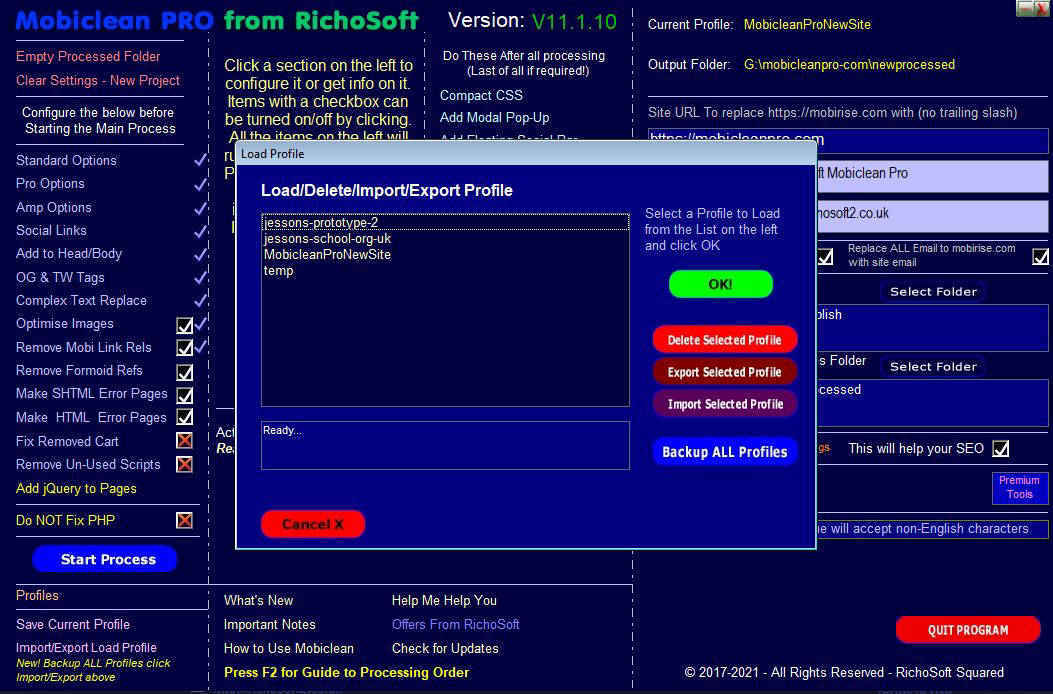Click QUIT PROGRAM button
The image size is (1053, 694).
coord(968,630)
